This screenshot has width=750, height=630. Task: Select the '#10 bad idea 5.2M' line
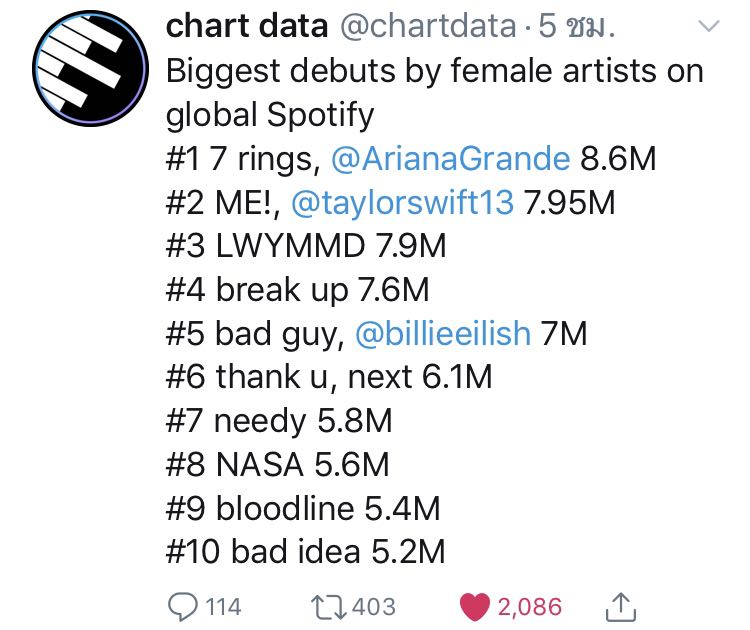[x=305, y=551]
